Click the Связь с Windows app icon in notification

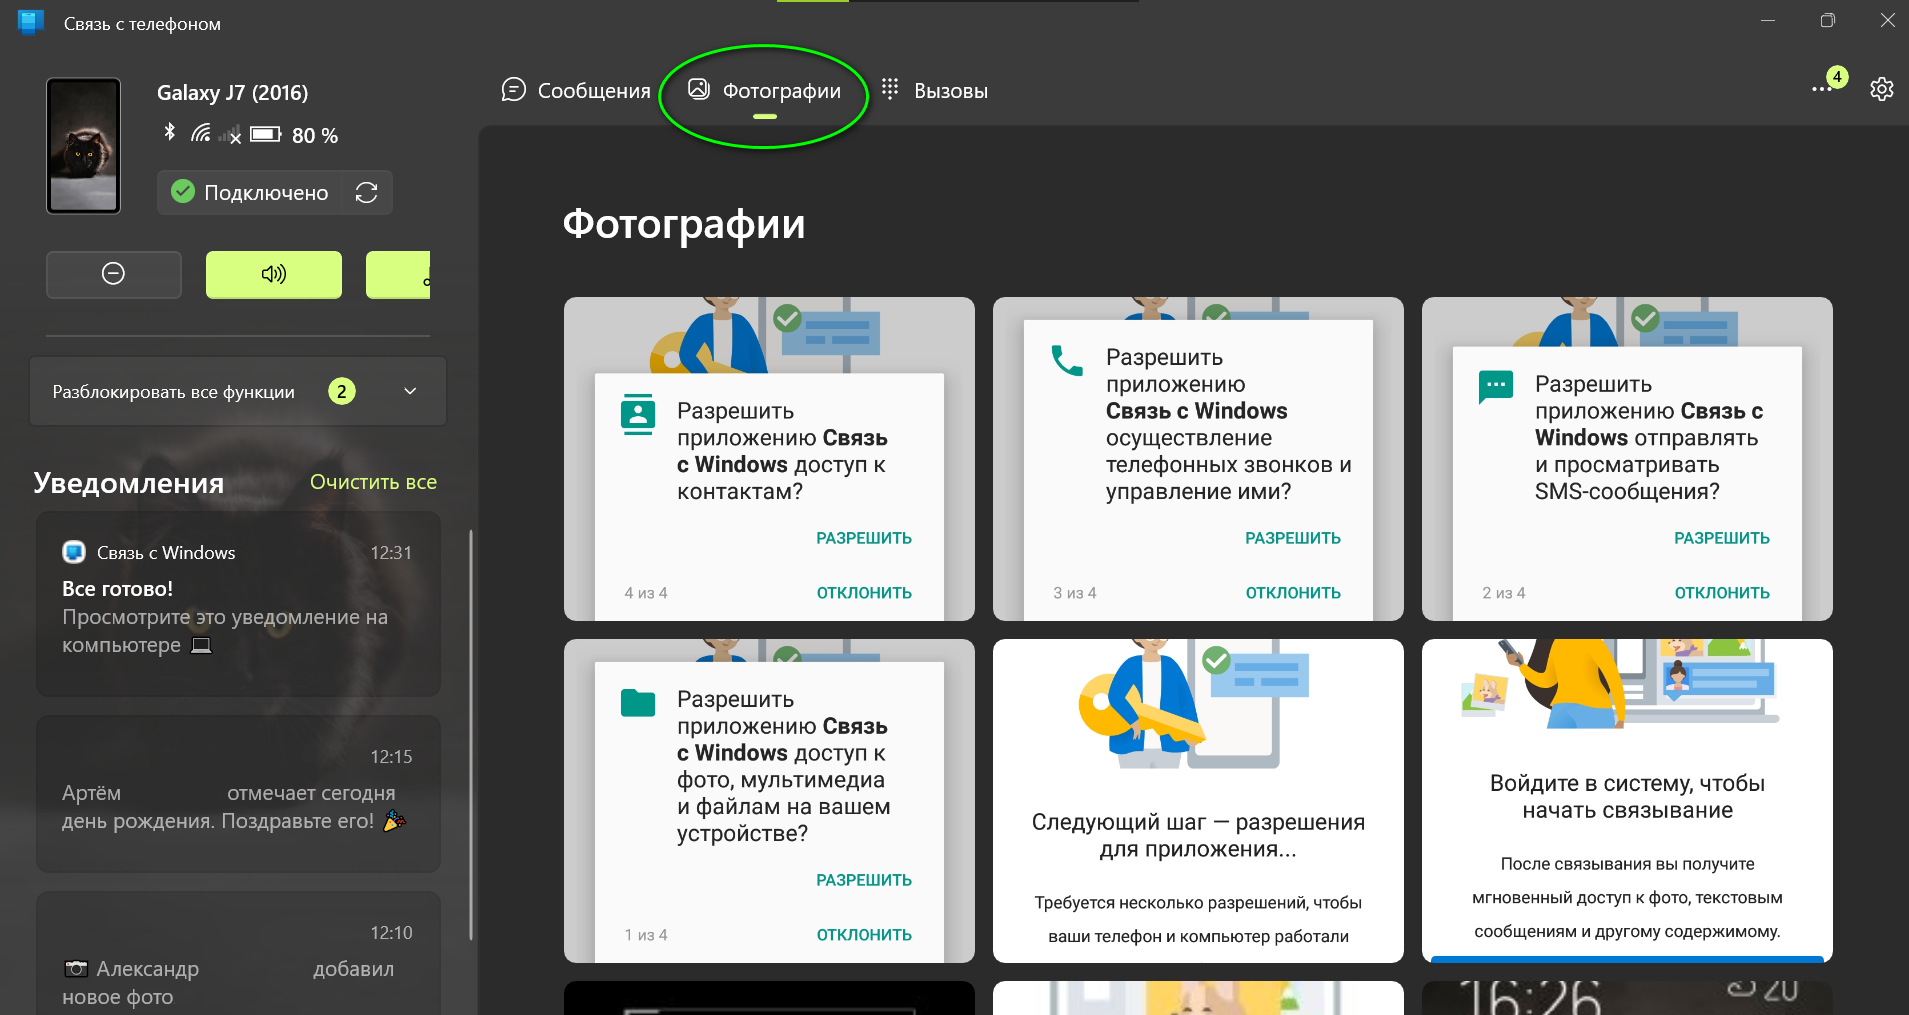pos(74,552)
